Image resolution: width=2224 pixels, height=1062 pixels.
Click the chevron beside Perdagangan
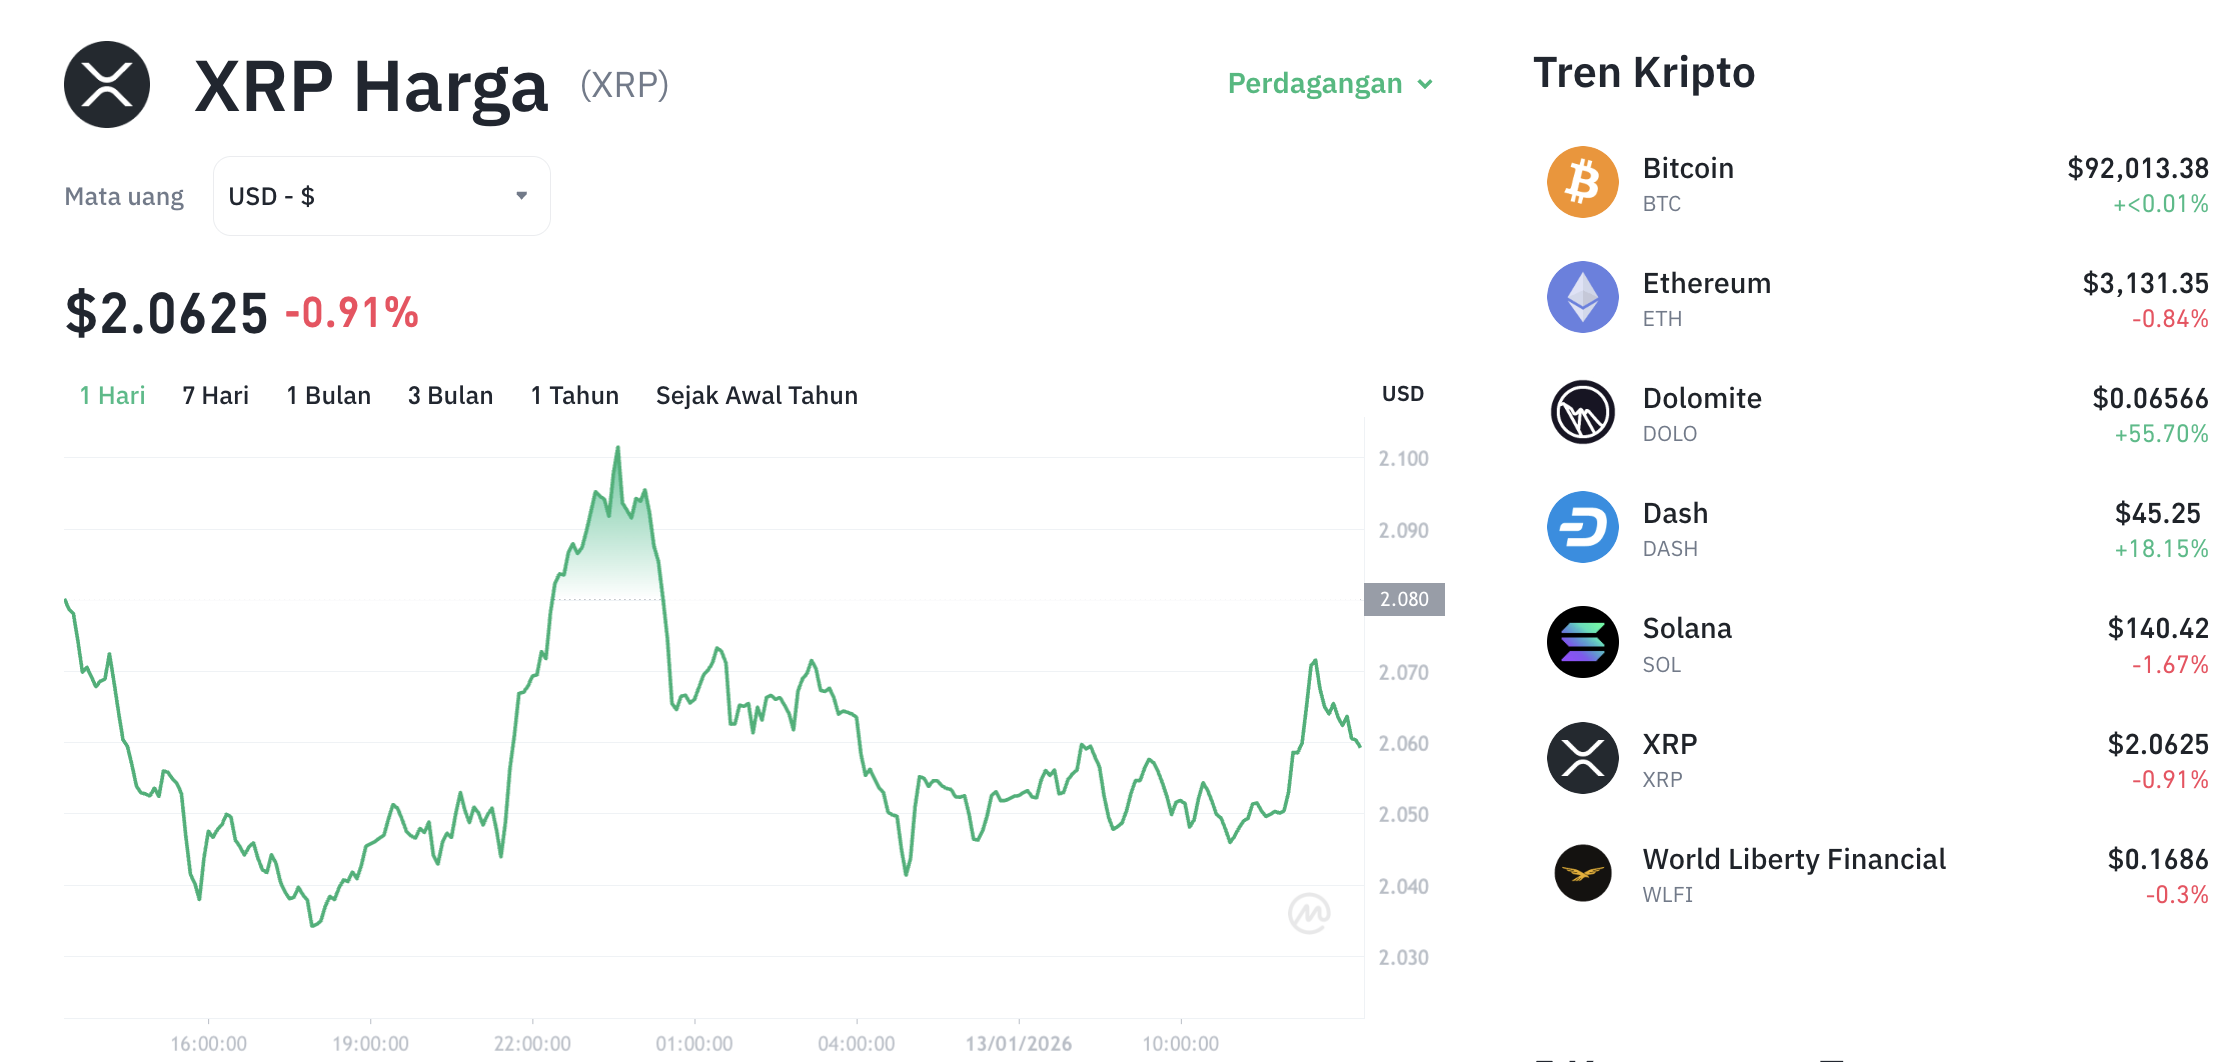coord(1427,85)
